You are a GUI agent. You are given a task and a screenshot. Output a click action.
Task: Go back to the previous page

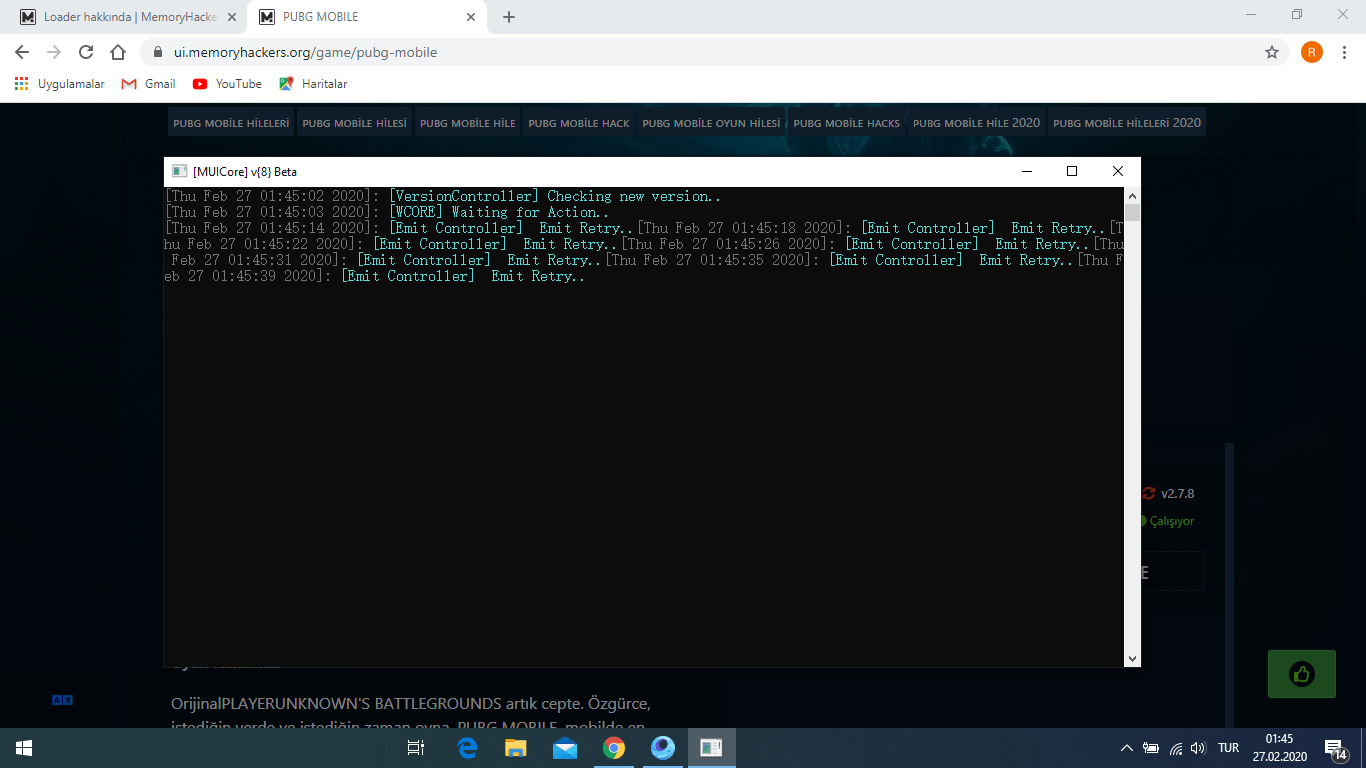click(22, 52)
